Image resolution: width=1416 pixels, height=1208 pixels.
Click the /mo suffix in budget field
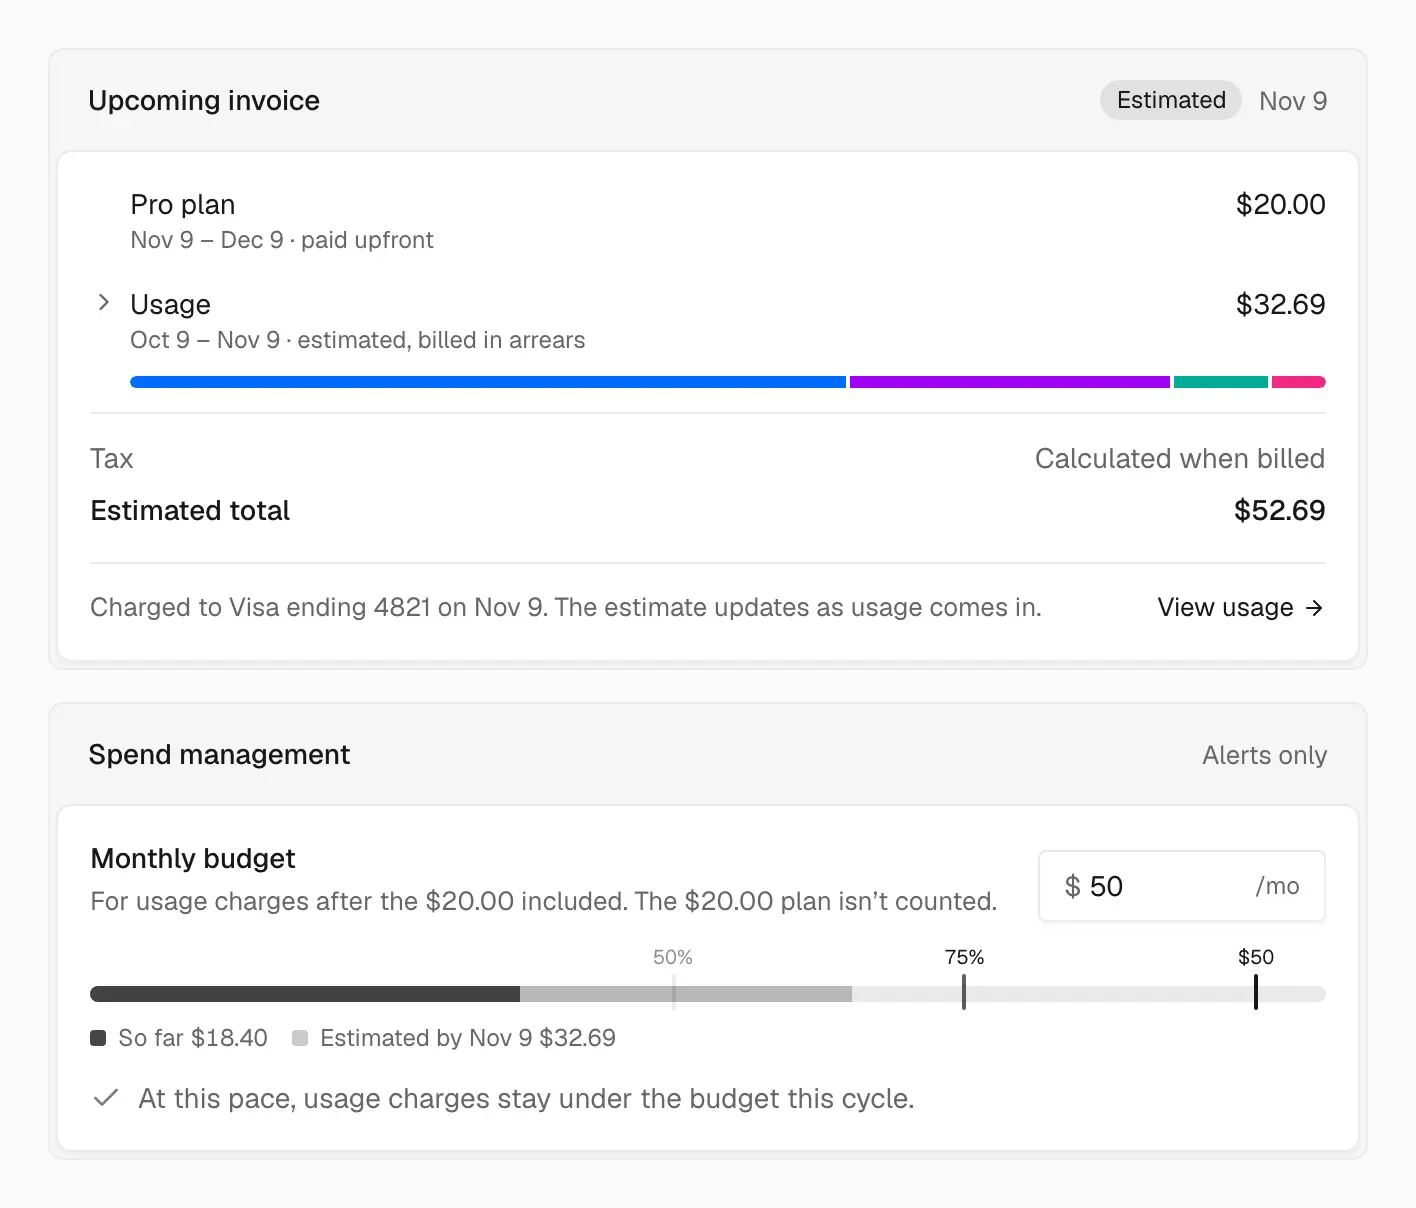(1277, 886)
